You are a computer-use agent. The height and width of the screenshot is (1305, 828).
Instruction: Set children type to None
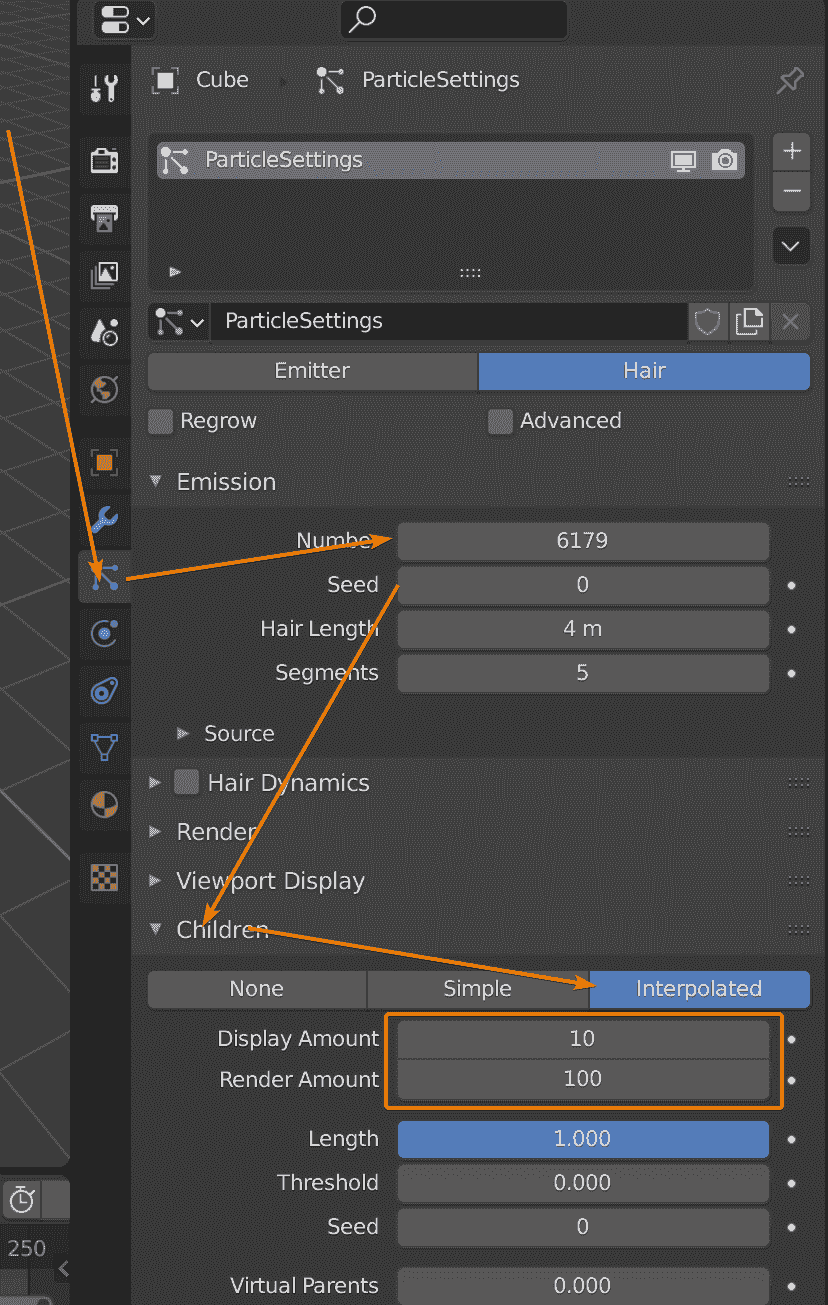click(x=257, y=989)
